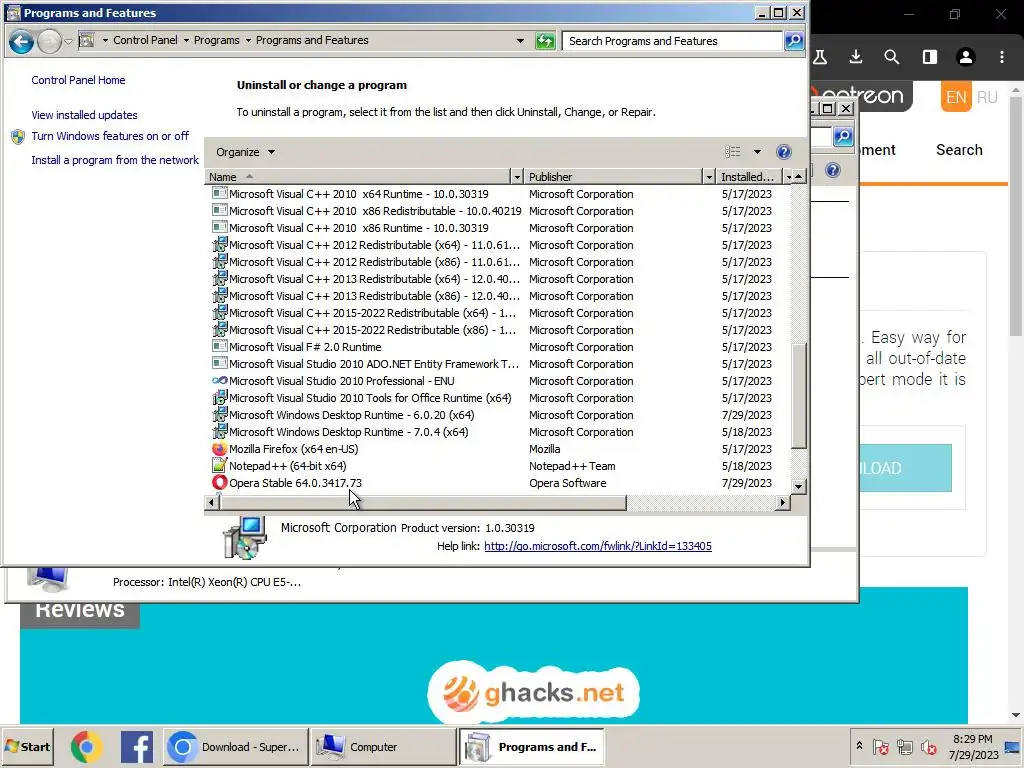Click the Chrome downloads icon
This screenshot has width=1024, height=768.
(856, 57)
